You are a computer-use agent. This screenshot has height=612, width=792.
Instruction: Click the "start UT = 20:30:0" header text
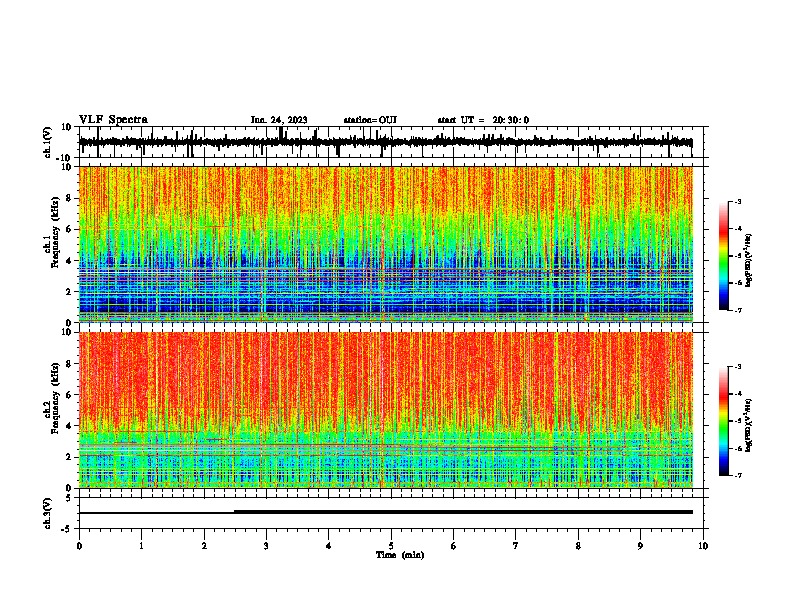click(483, 120)
